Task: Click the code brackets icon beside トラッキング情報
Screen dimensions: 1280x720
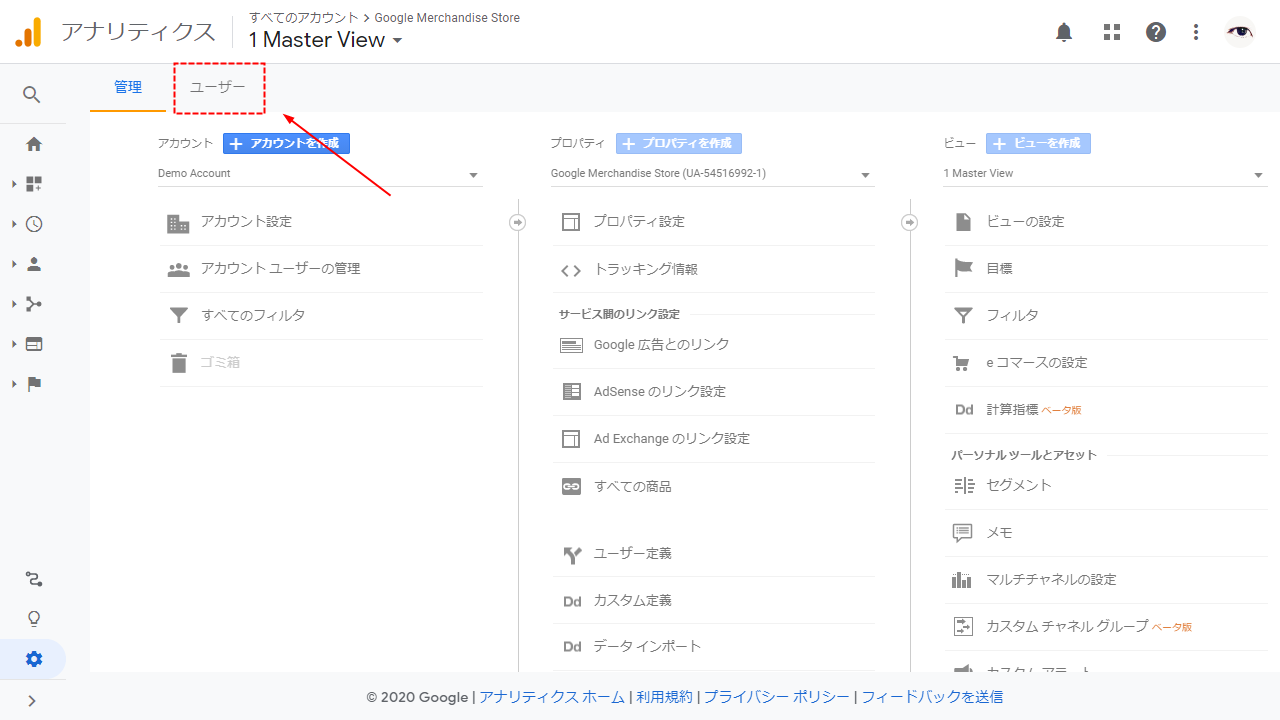Action: pos(570,270)
